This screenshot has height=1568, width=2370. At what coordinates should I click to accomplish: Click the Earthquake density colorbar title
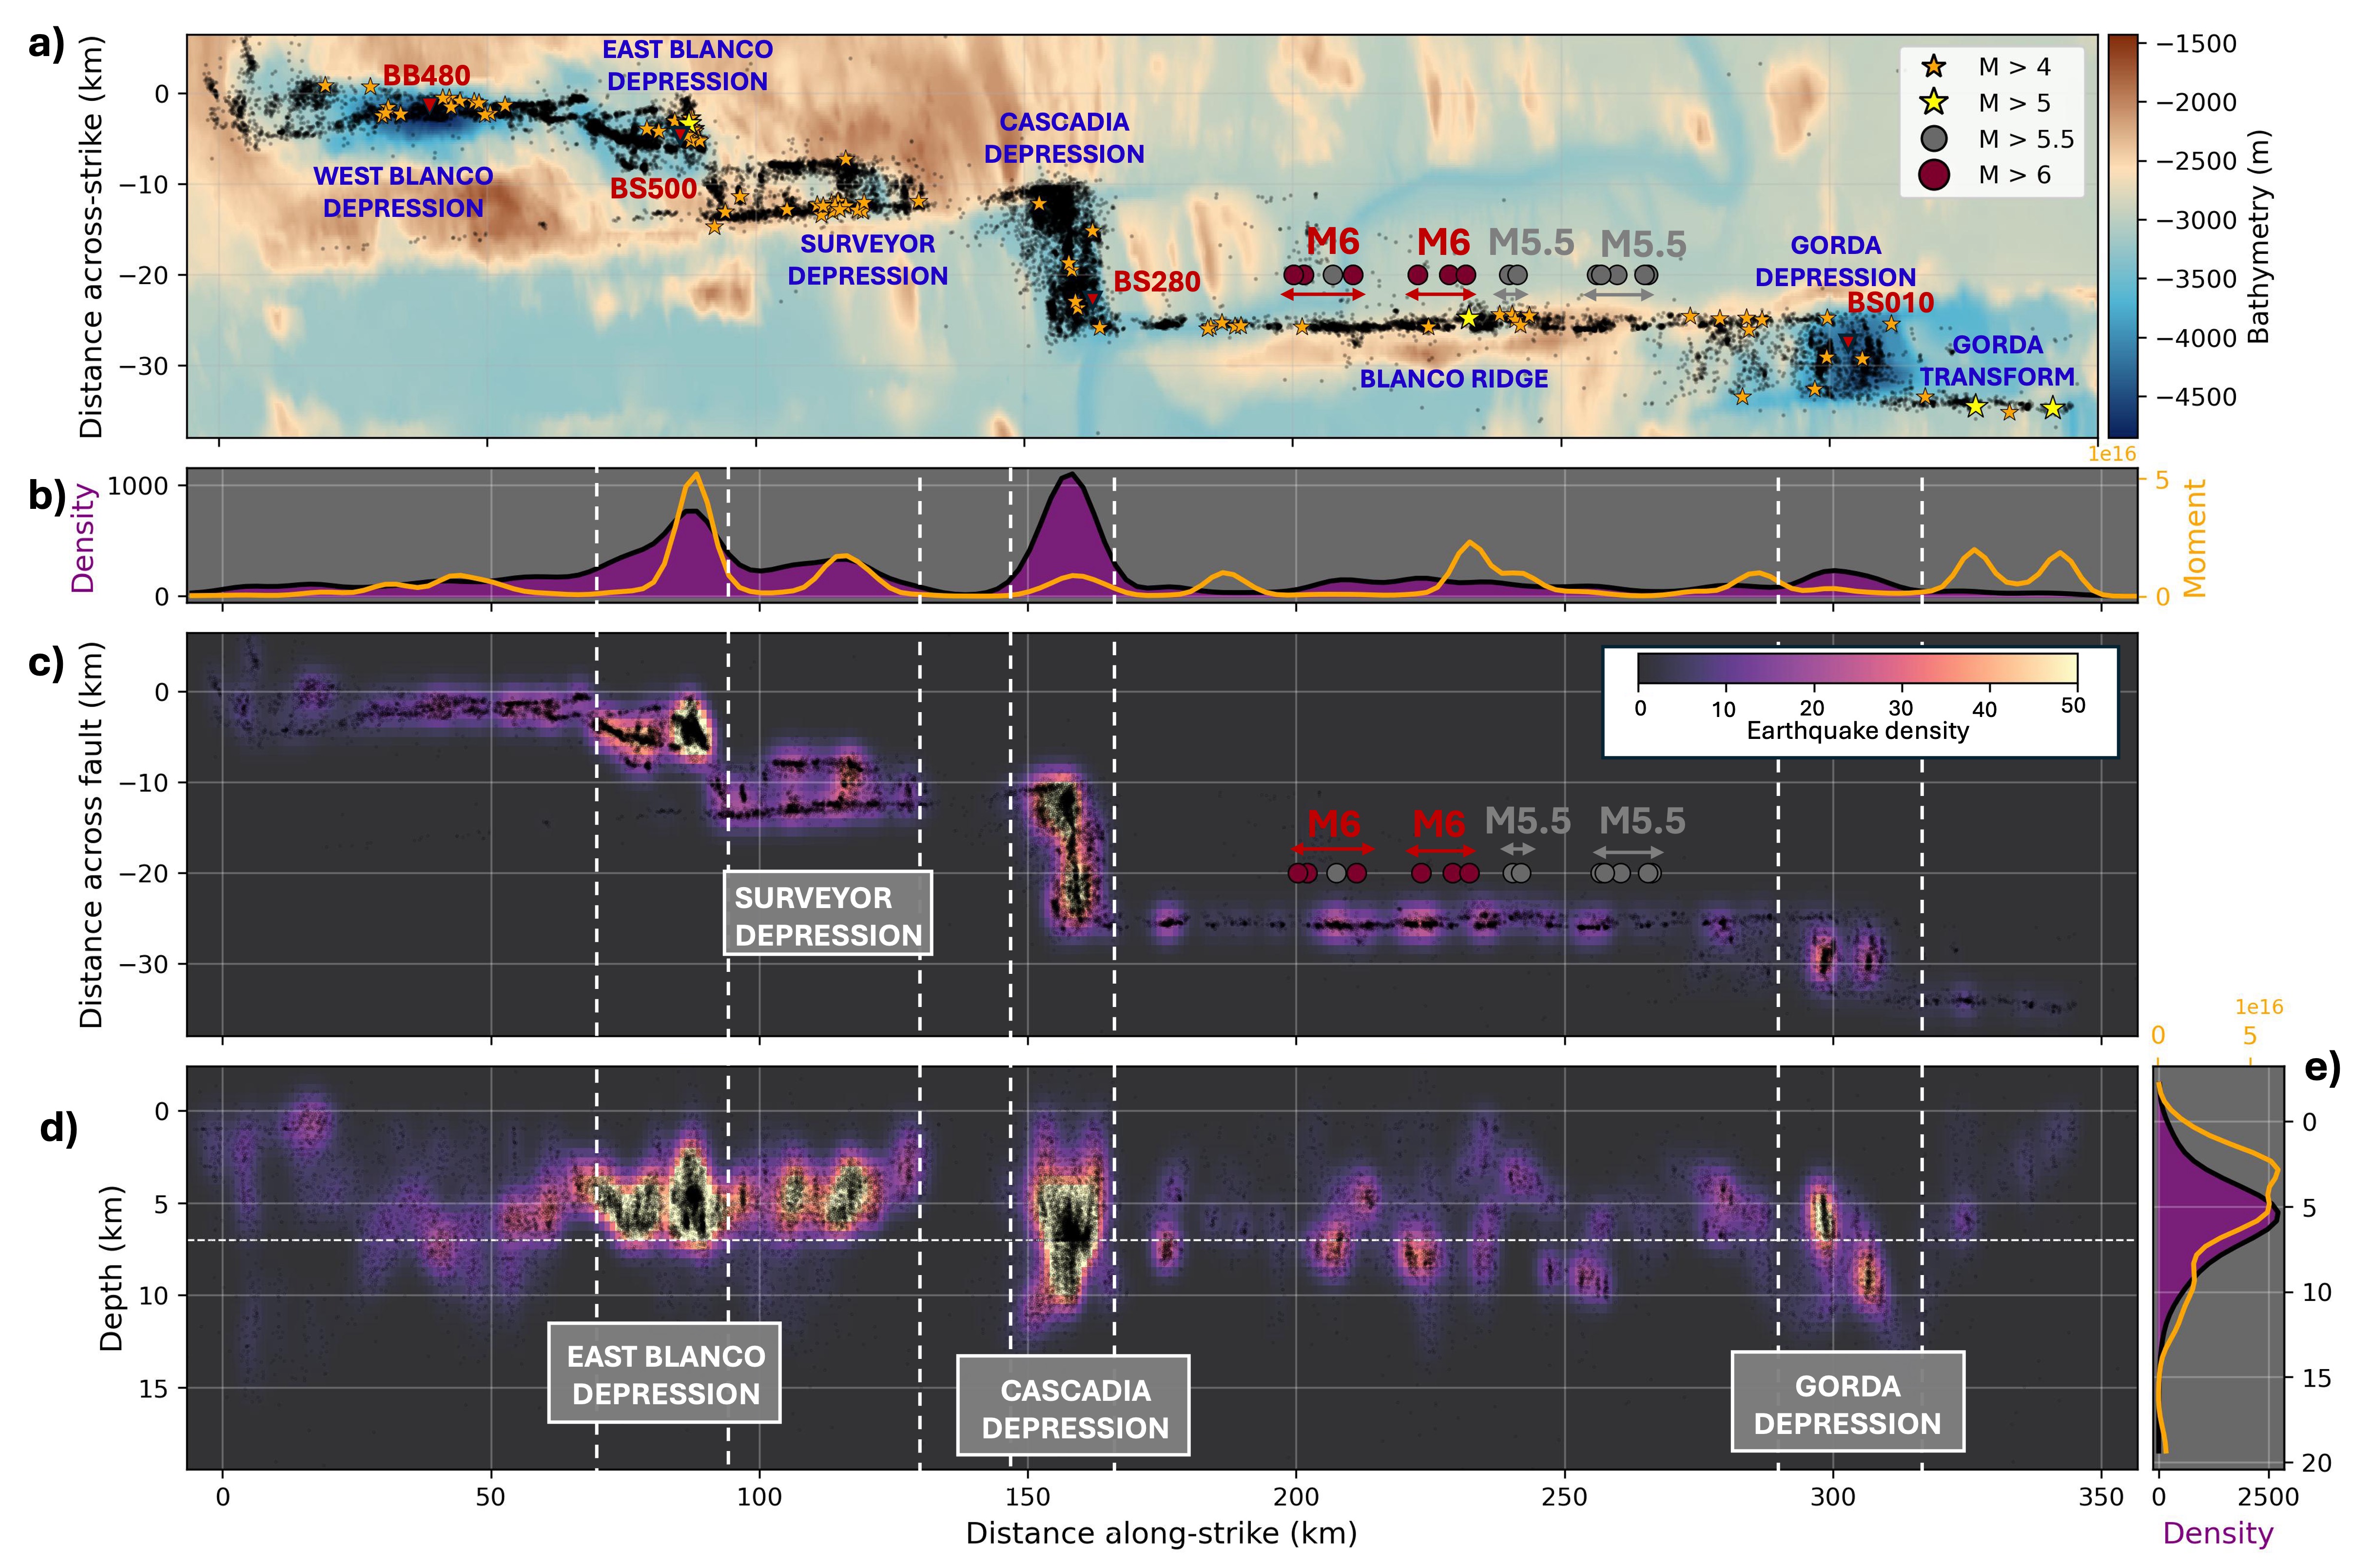[1858, 731]
